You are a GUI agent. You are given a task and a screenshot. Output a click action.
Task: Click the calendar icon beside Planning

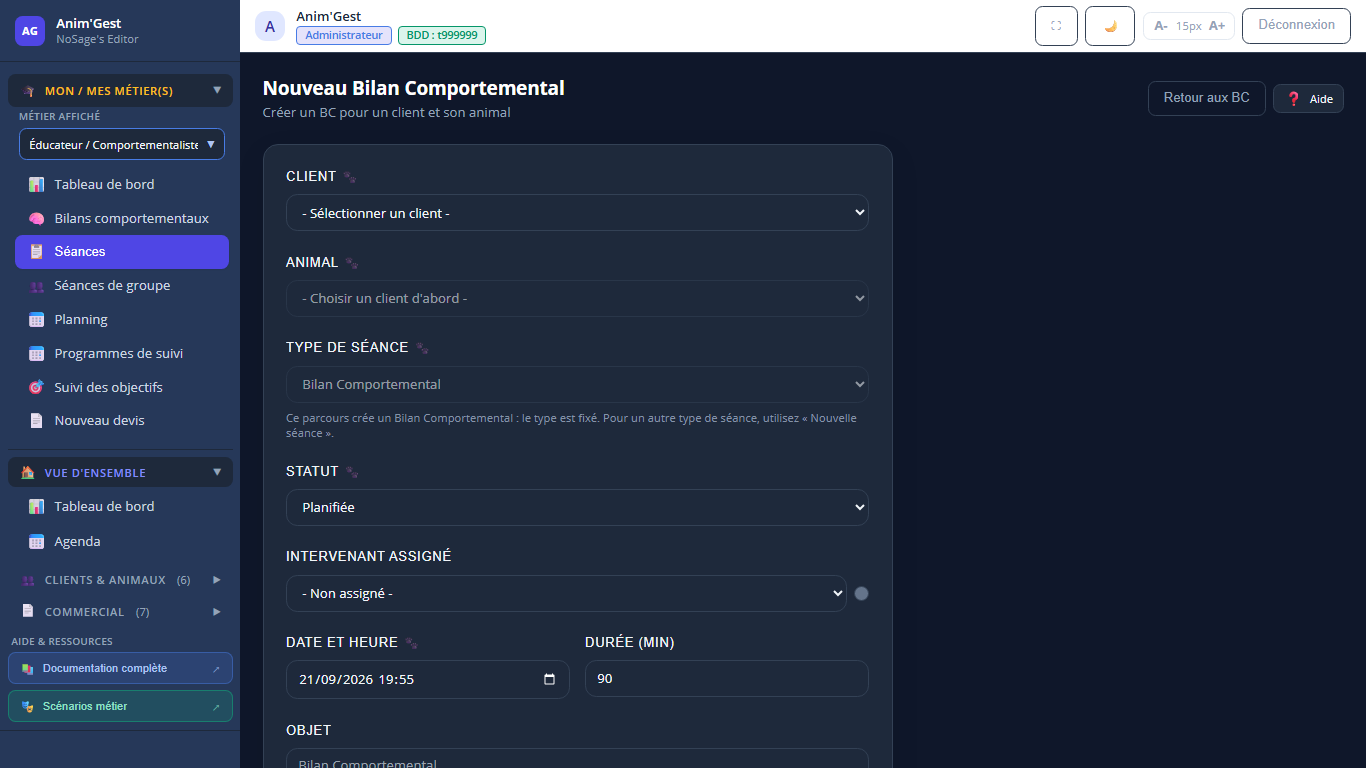click(36, 320)
